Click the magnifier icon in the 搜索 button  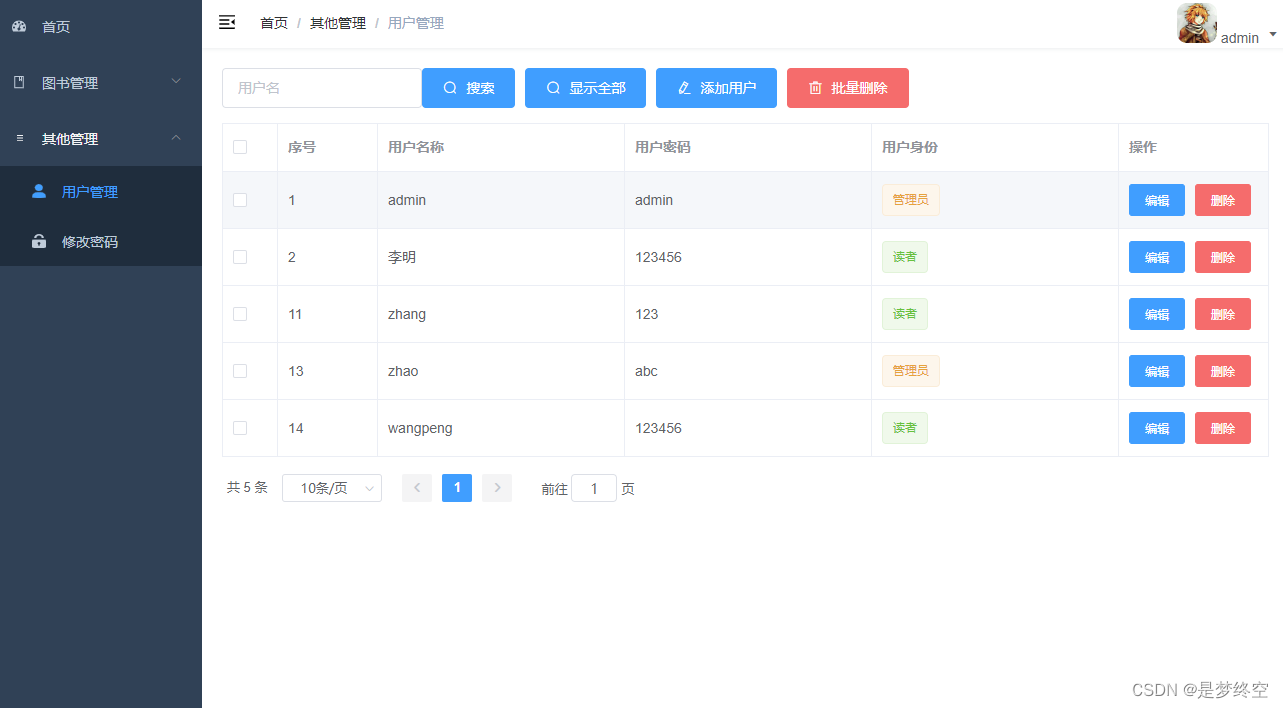[x=448, y=88]
